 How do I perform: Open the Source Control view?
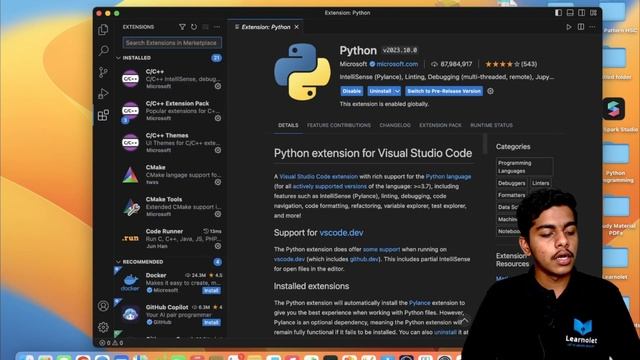point(103,72)
